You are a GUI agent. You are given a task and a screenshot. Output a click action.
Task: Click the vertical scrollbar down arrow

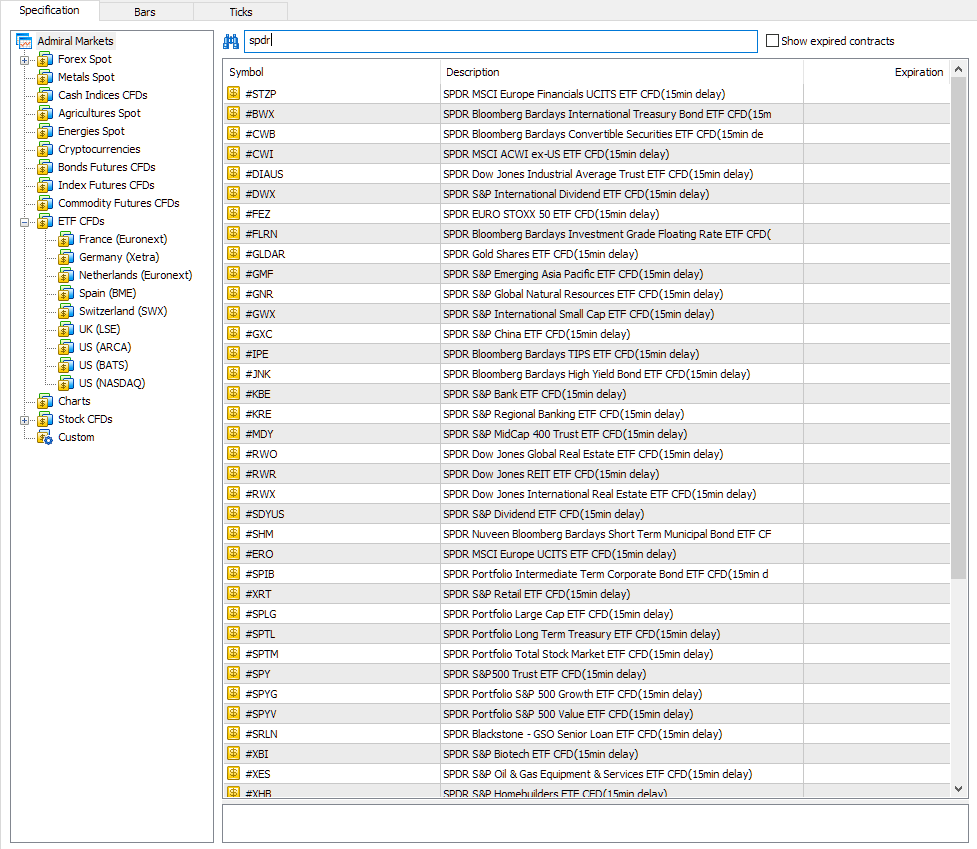click(959, 789)
